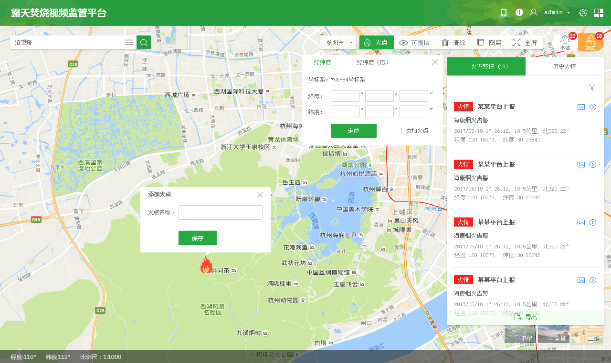Play video for the second fire alarm entry
This screenshot has width=611, height=363.
593,164
